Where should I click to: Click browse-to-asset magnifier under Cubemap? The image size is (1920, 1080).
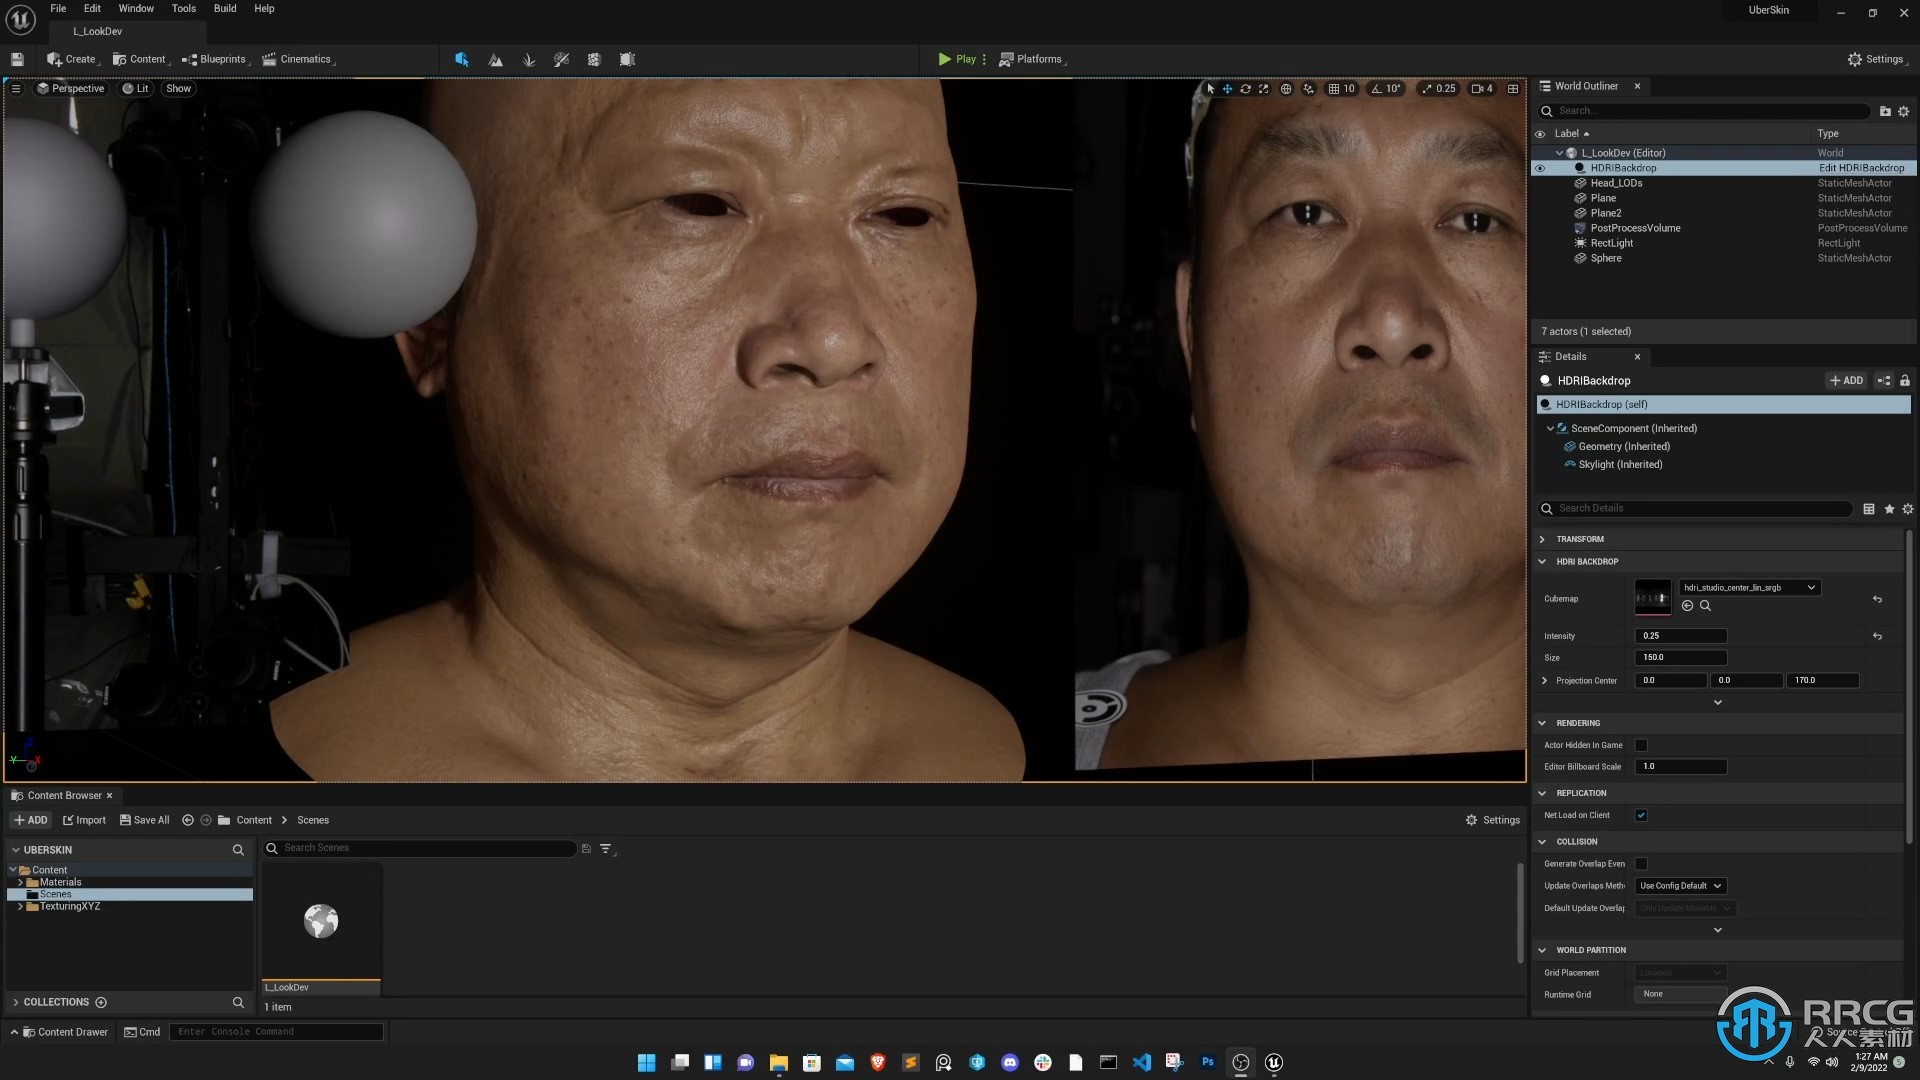1706,606
